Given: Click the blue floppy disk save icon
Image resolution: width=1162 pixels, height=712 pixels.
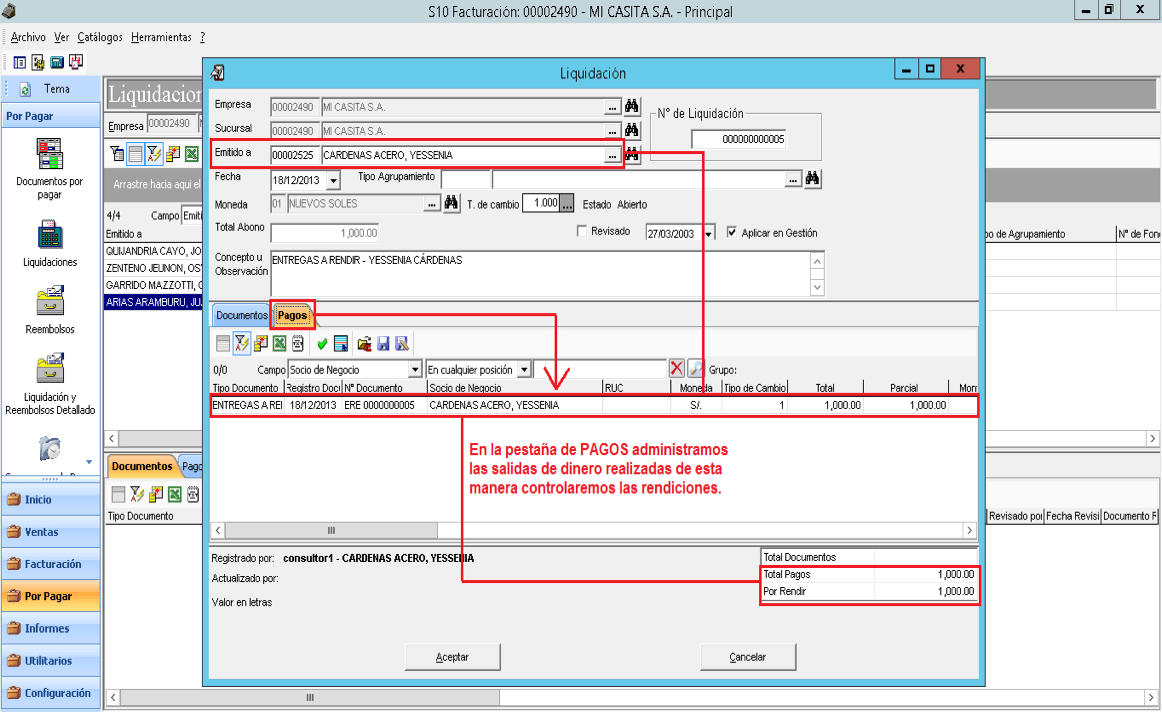Looking at the screenshot, I should coord(383,344).
